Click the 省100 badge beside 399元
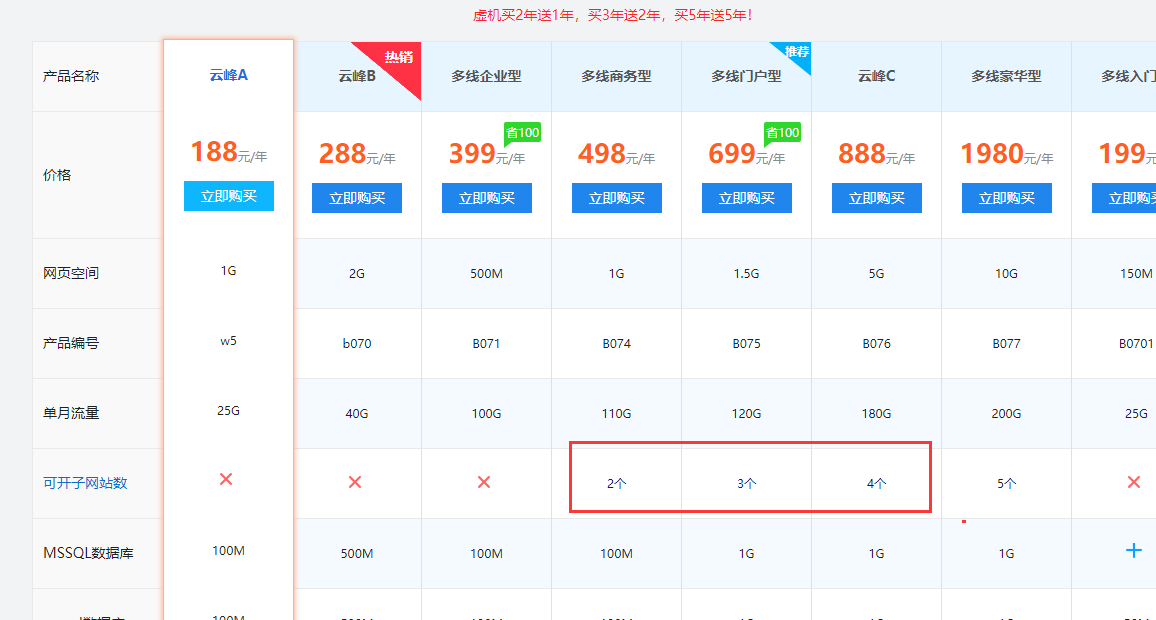The width and height of the screenshot is (1156, 620). click(522, 131)
